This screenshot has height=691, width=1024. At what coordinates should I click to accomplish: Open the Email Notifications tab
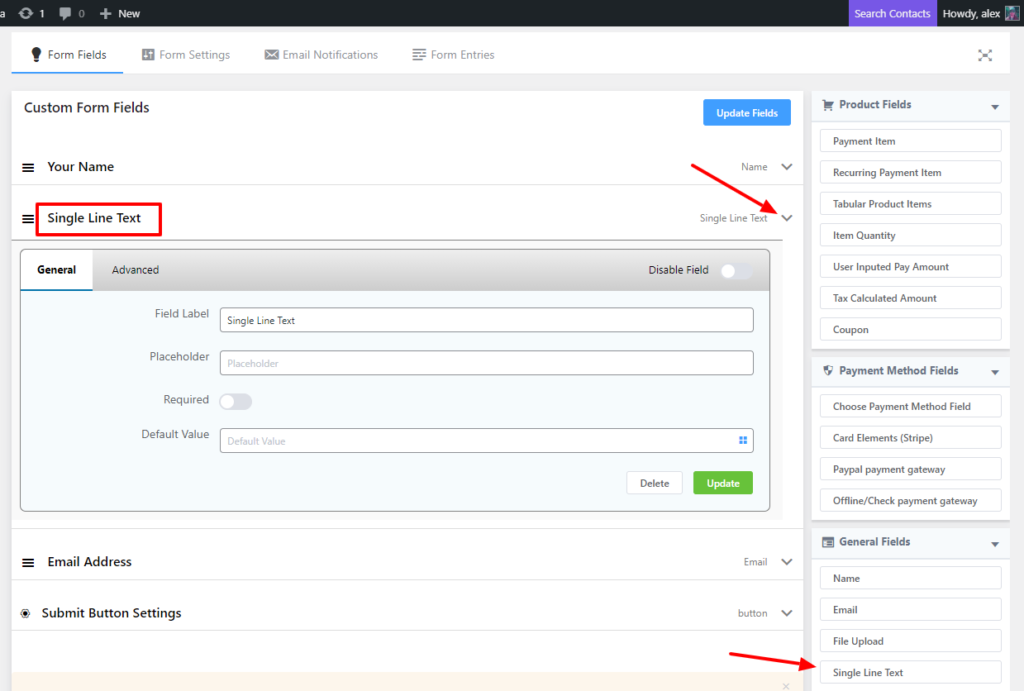click(321, 55)
